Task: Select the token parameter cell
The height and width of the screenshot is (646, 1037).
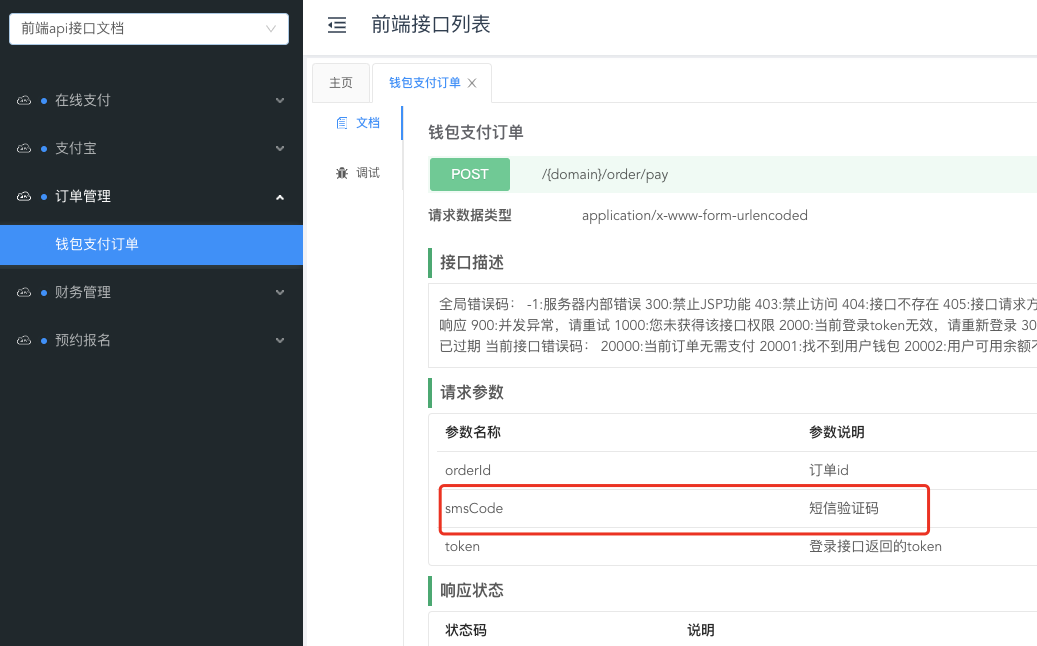Action: (462, 547)
